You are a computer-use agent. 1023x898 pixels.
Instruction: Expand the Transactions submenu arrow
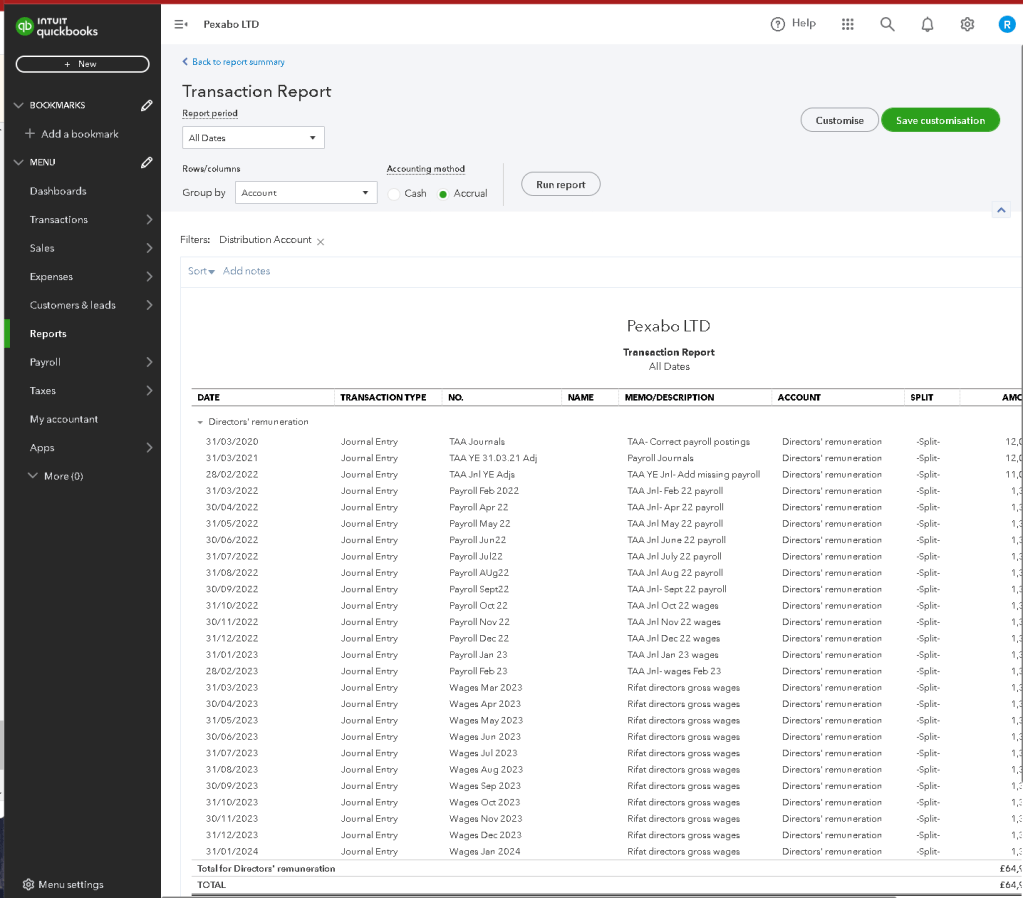pyautogui.click(x=149, y=219)
